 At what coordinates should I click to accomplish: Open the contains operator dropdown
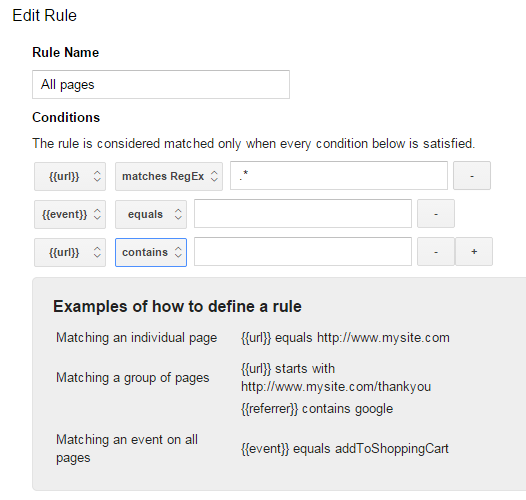coord(151,252)
